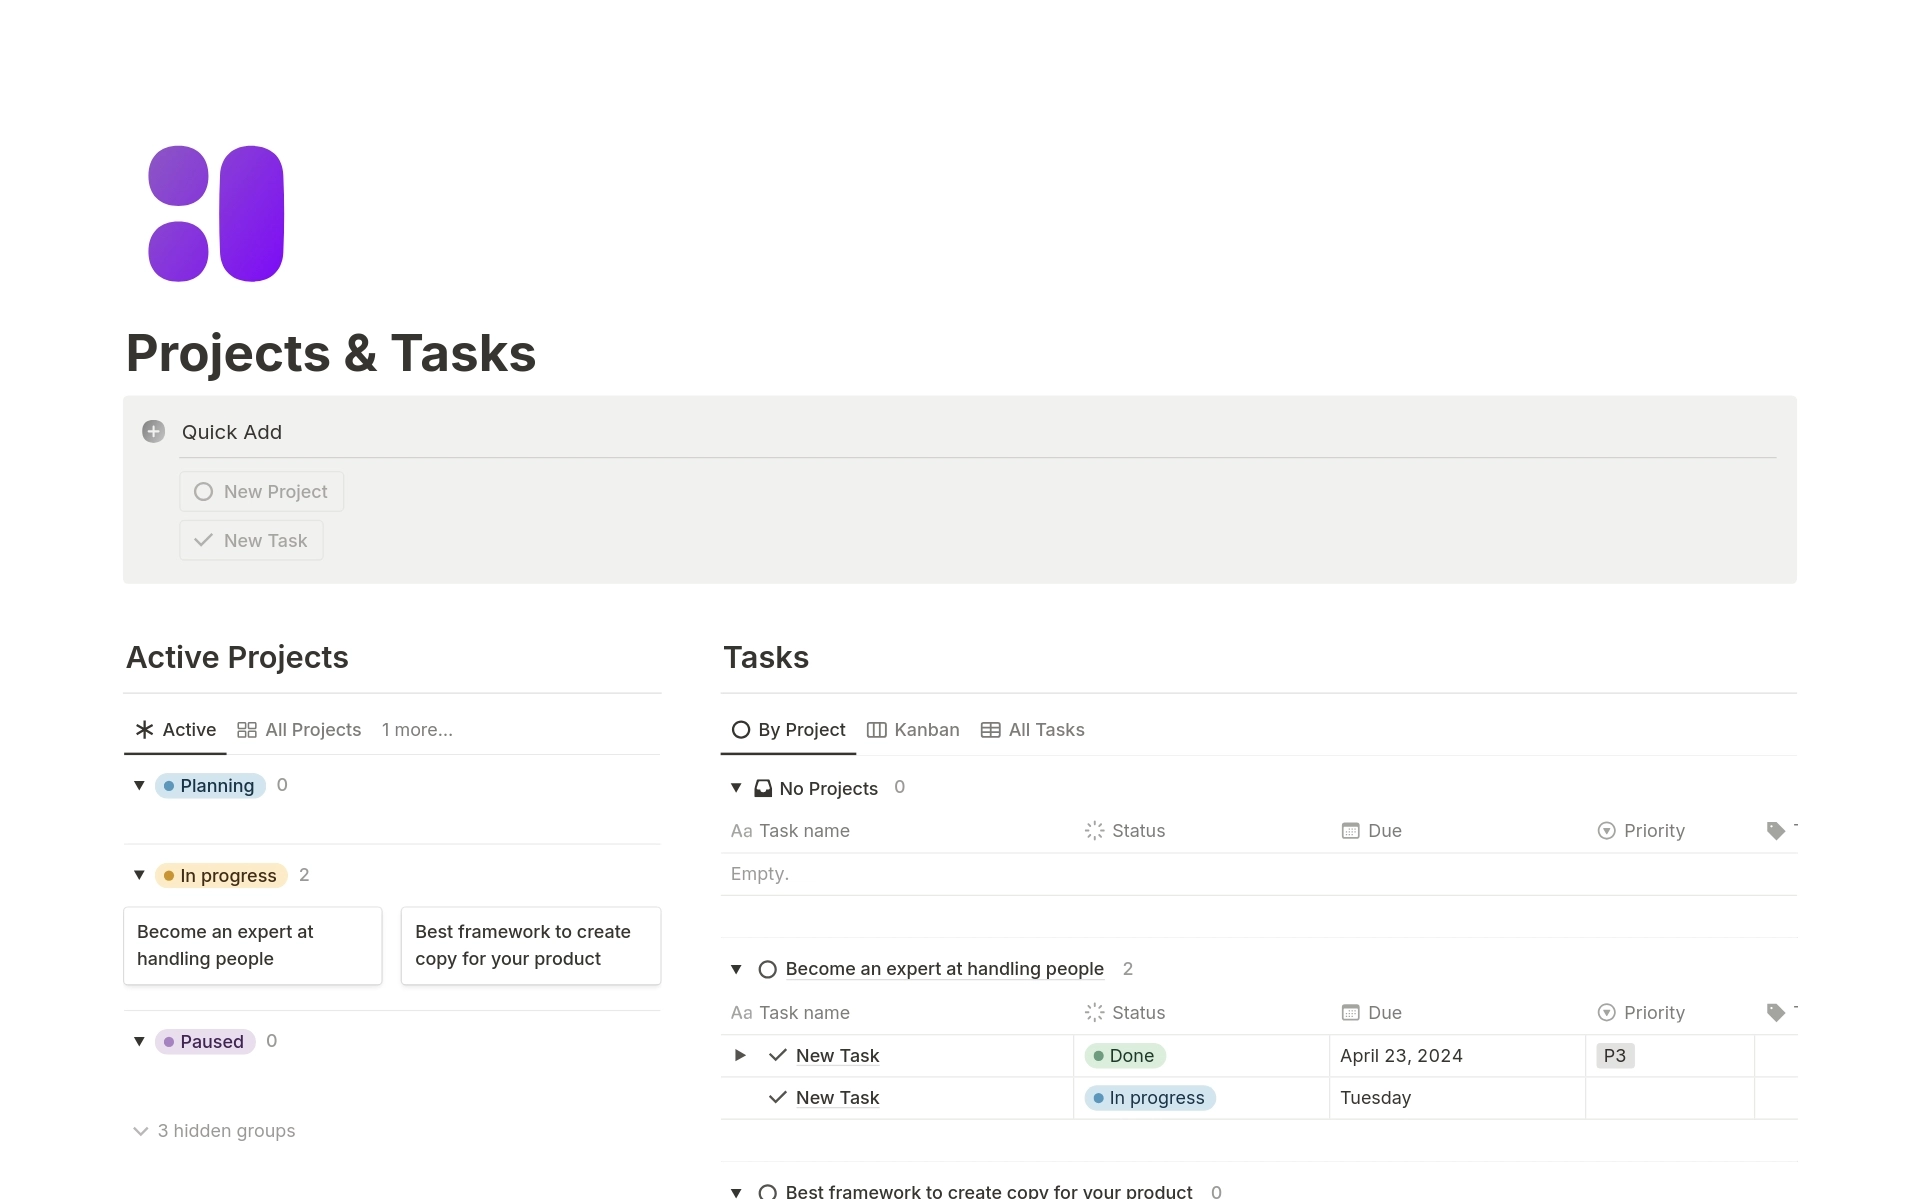Switch to the All Projects tab
The width and height of the screenshot is (1920, 1199).
click(x=299, y=730)
